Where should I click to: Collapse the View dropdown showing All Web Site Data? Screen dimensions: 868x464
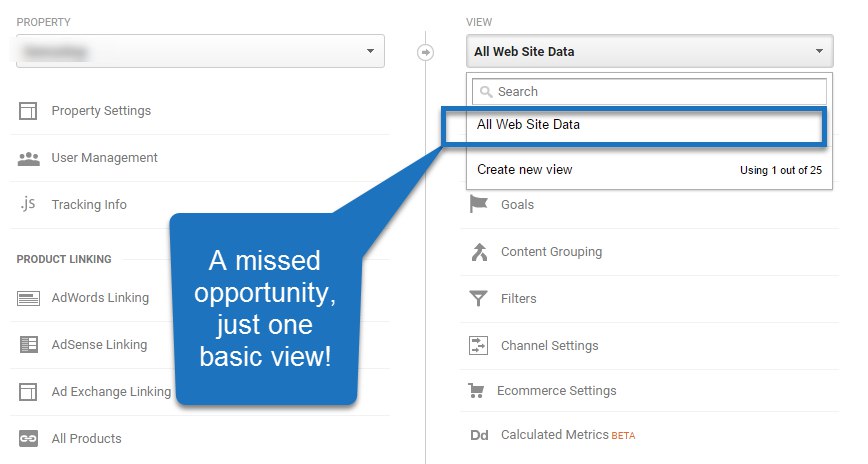(649, 51)
